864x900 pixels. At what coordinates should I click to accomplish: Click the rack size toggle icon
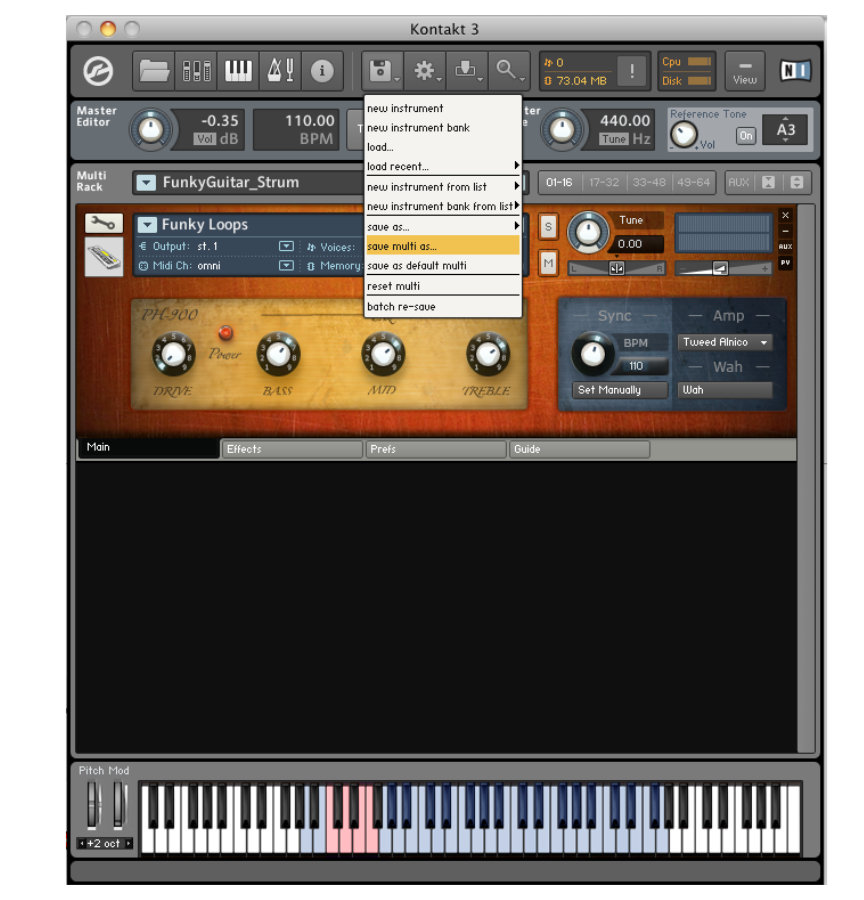797,183
